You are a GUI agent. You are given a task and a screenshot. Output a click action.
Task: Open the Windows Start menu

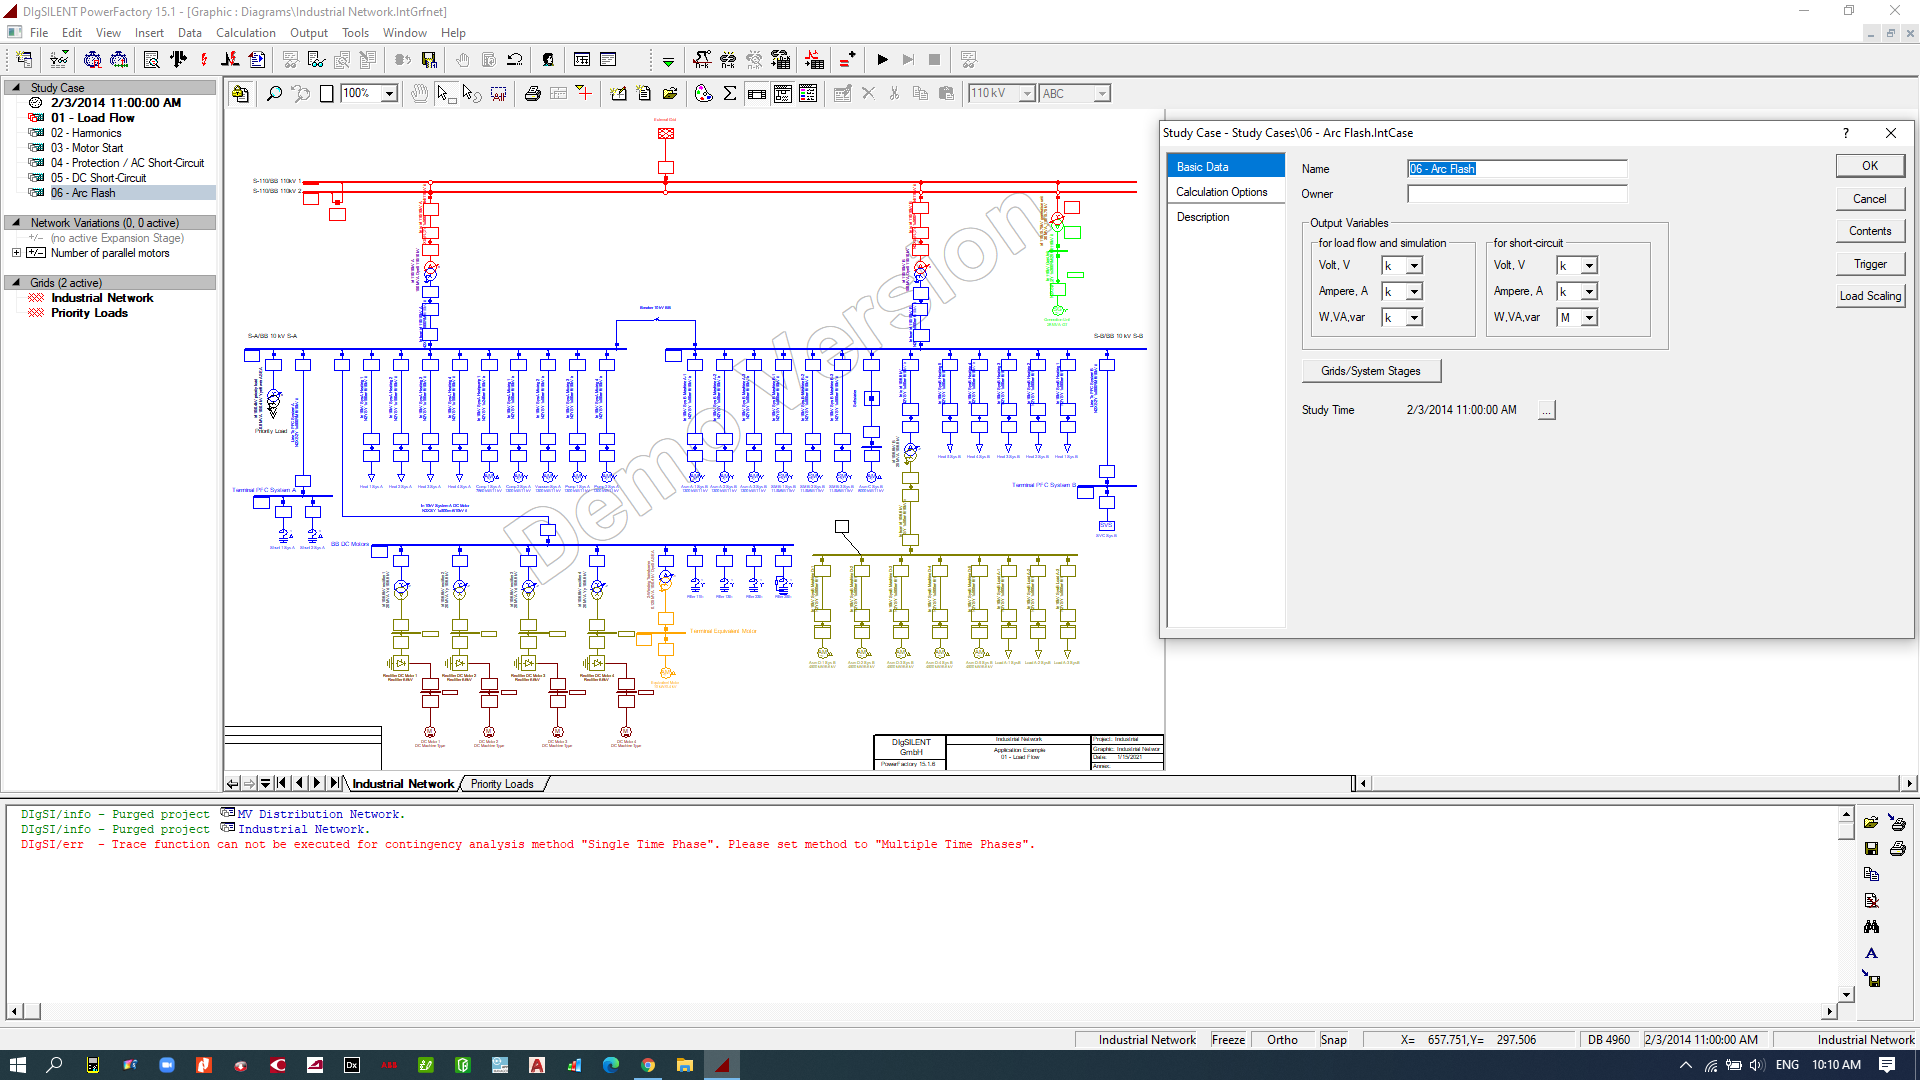[18, 1065]
